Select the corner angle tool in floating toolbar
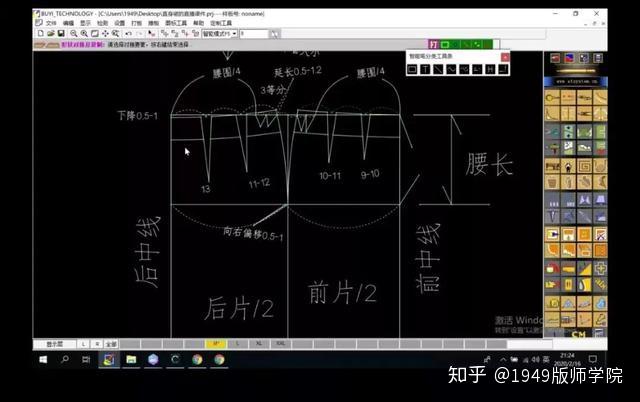This screenshot has width=640, height=402. (503, 69)
